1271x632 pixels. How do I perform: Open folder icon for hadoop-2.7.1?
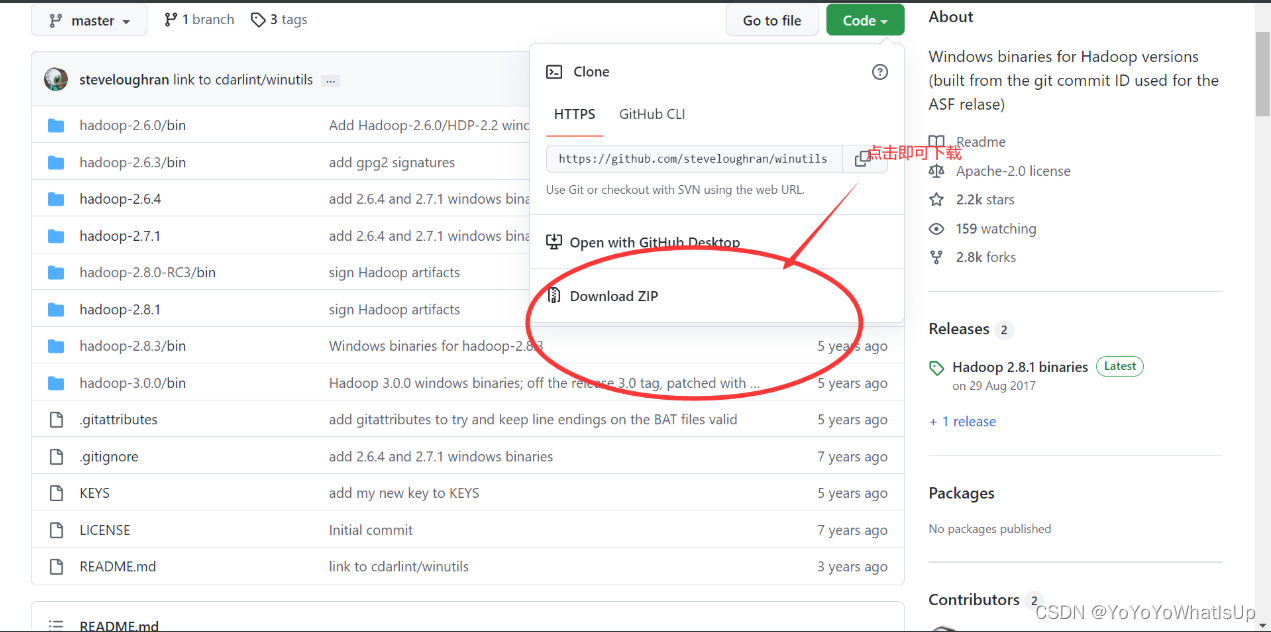(56, 236)
